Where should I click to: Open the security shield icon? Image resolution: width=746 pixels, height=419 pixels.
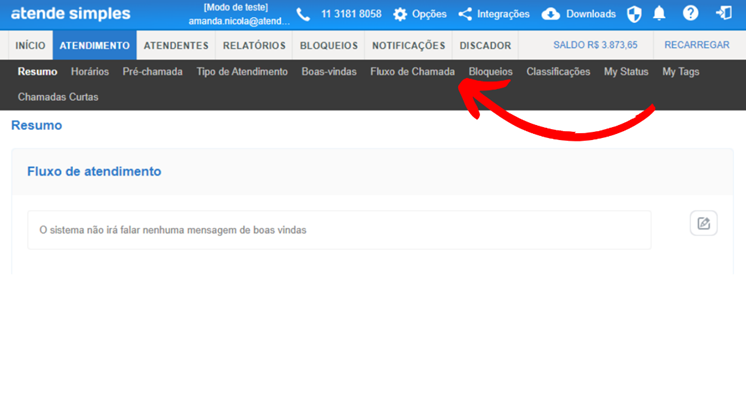tap(634, 14)
